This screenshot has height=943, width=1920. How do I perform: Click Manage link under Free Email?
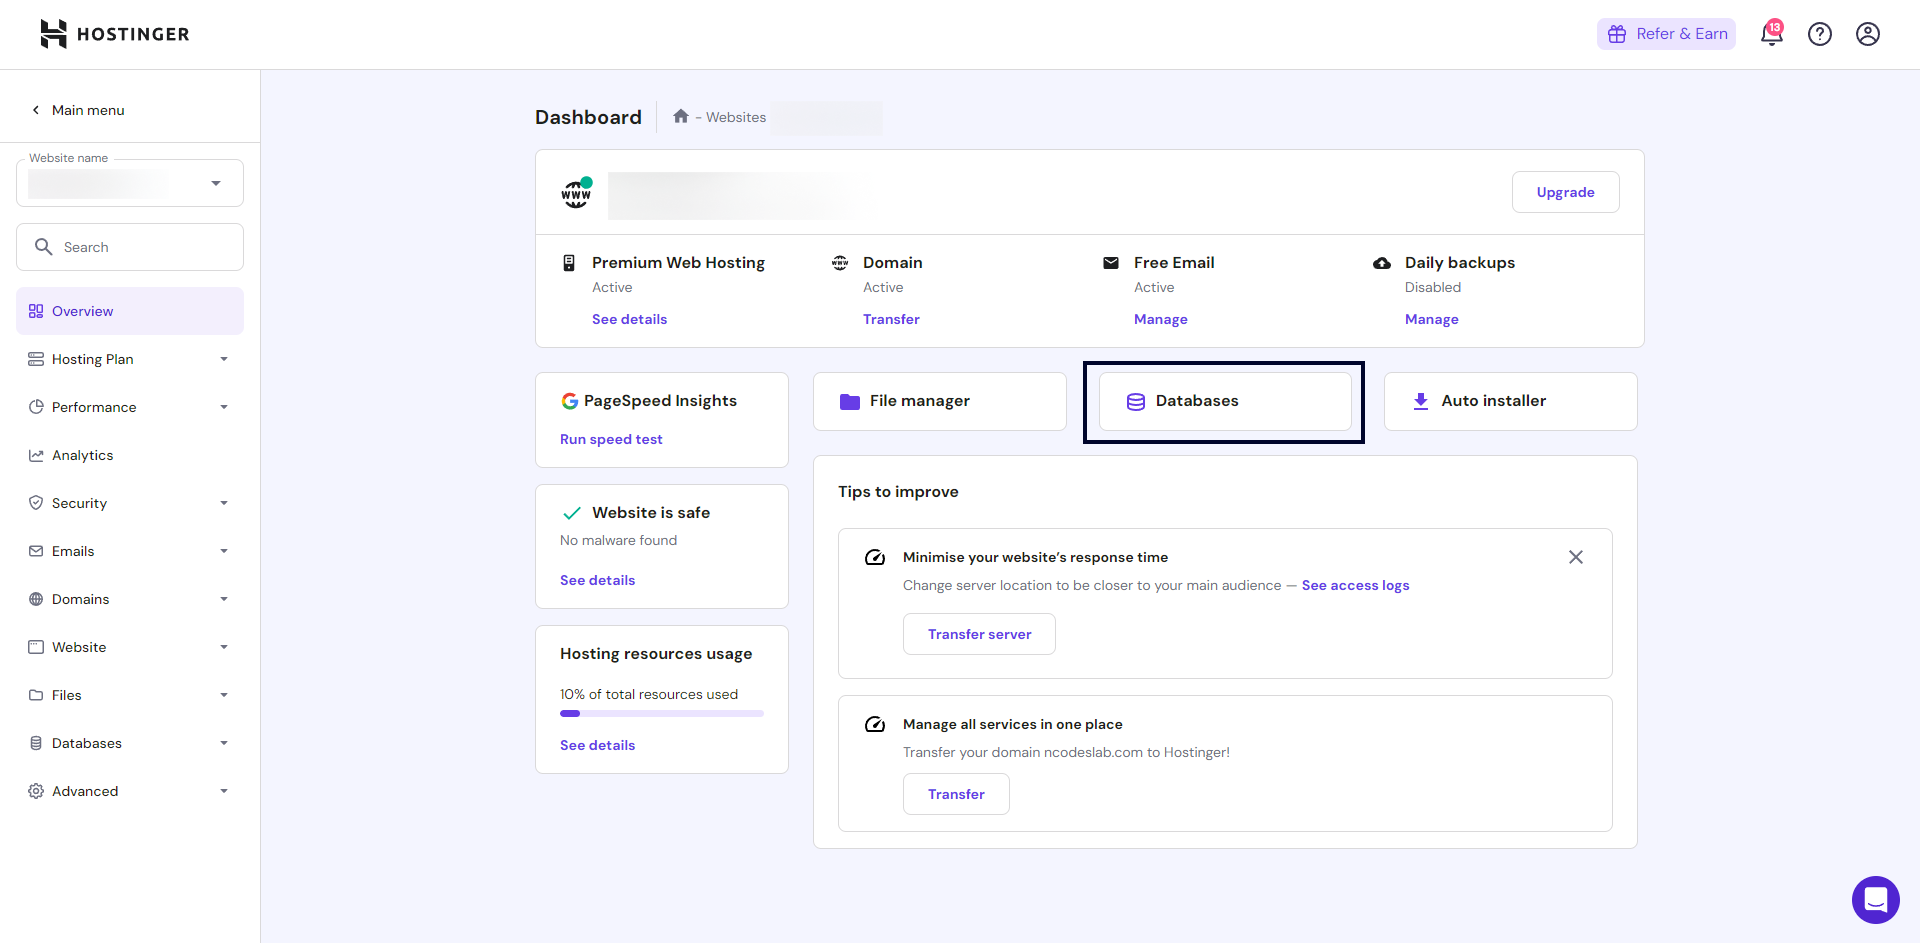pyautogui.click(x=1160, y=319)
